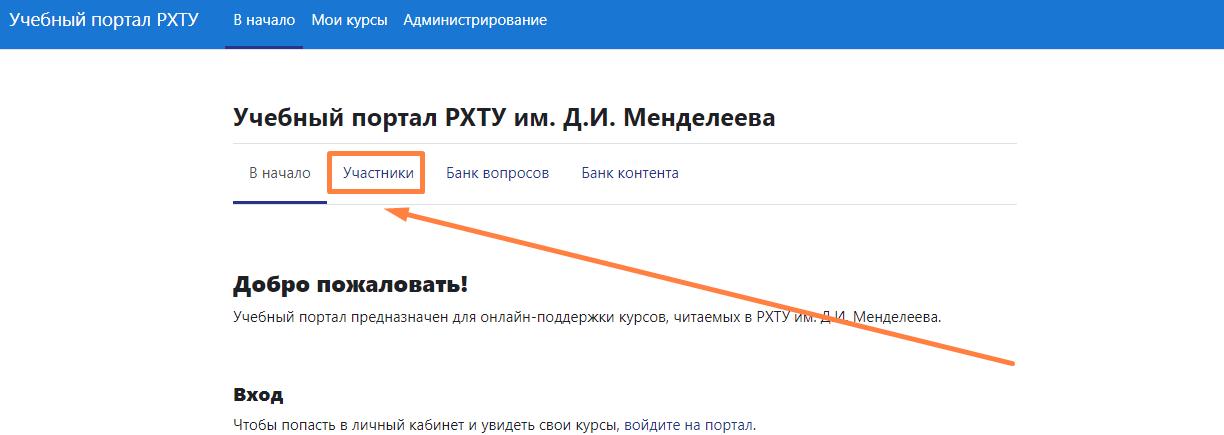Image resolution: width=1224 pixels, height=435 pixels.
Task: Select the В начало tab below the title
Action: [280, 173]
